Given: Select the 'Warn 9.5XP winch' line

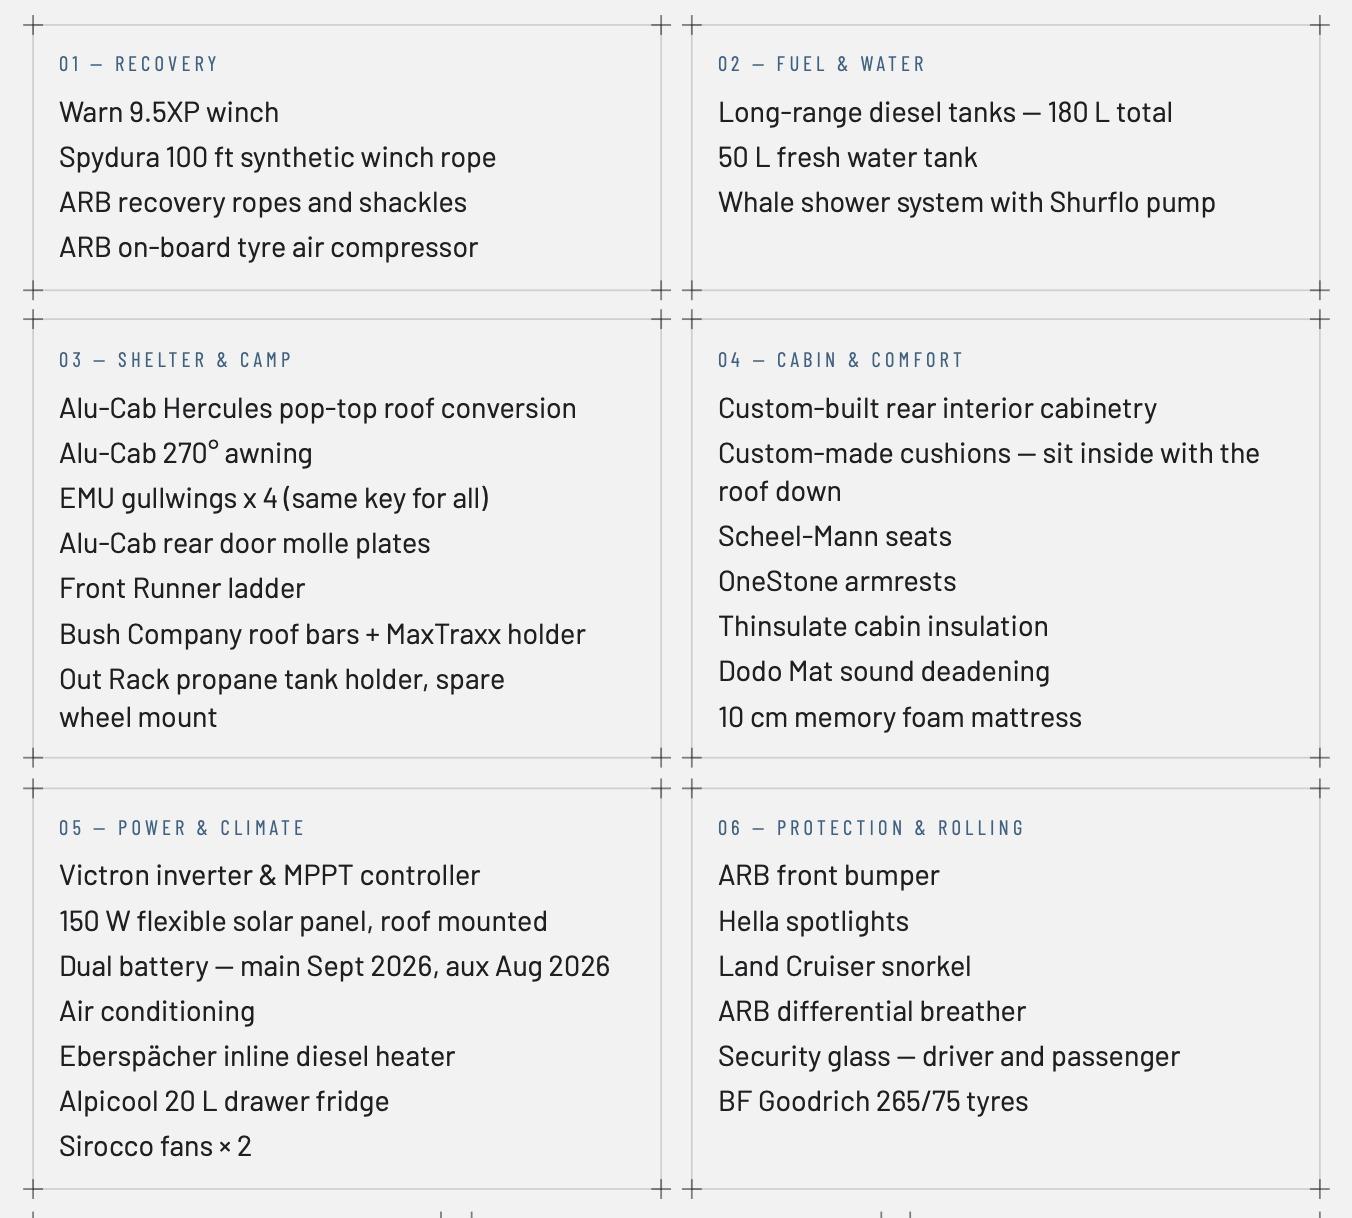Looking at the screenshot, I should click(x=169, y=112).
